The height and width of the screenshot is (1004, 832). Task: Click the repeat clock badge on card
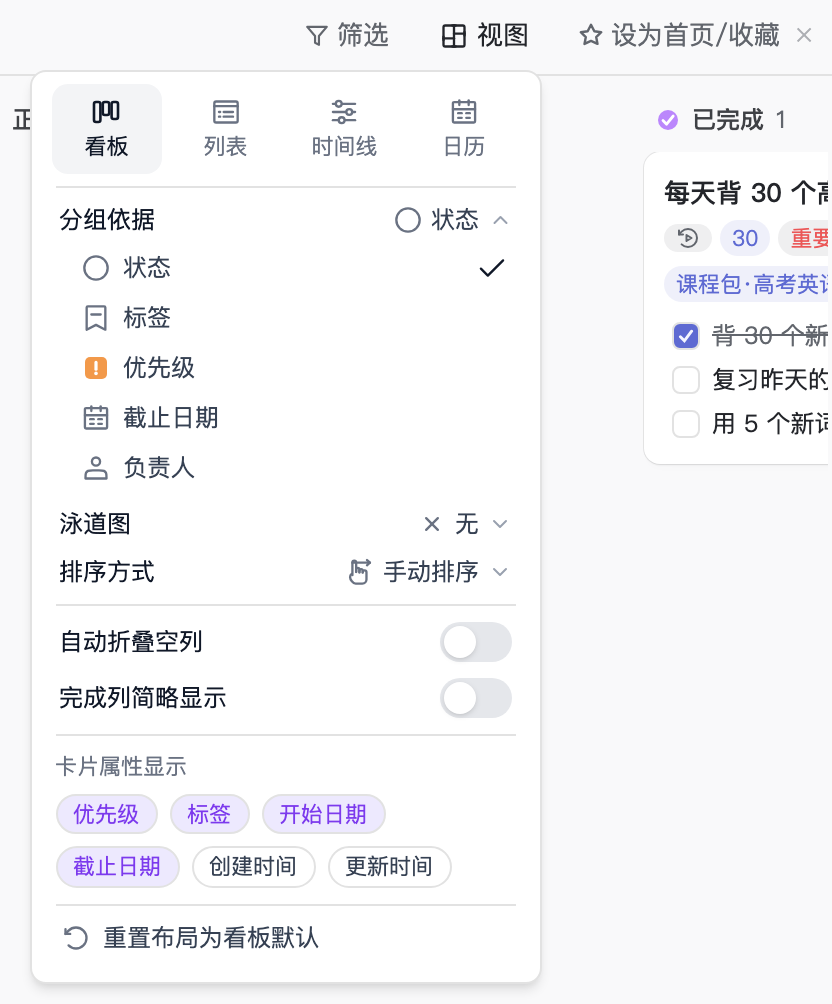688,238
